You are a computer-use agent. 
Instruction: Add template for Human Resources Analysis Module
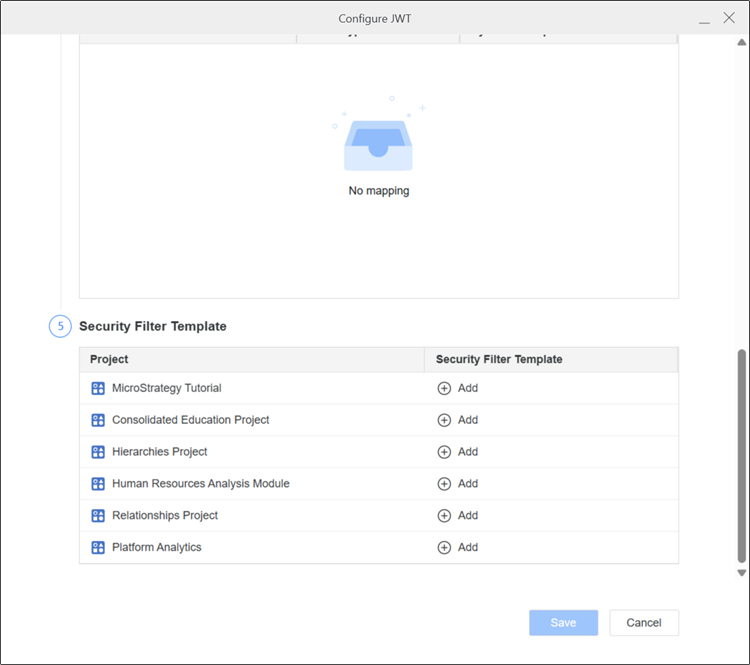[x=458, y=484]
